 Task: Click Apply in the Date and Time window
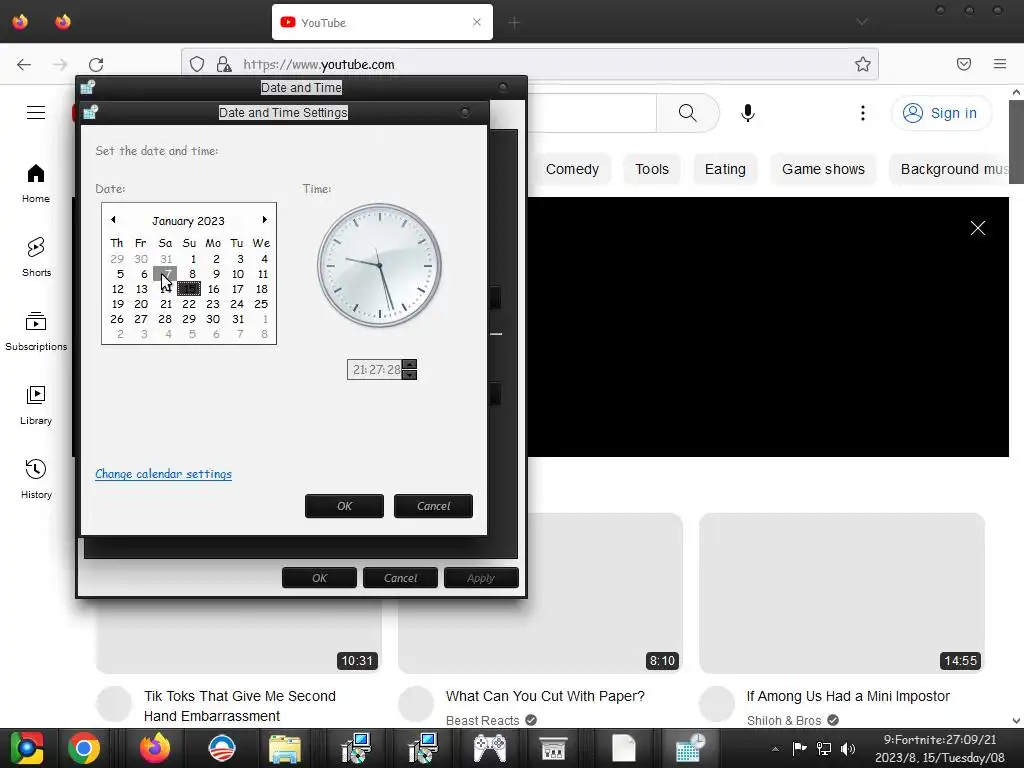point(481,578)
